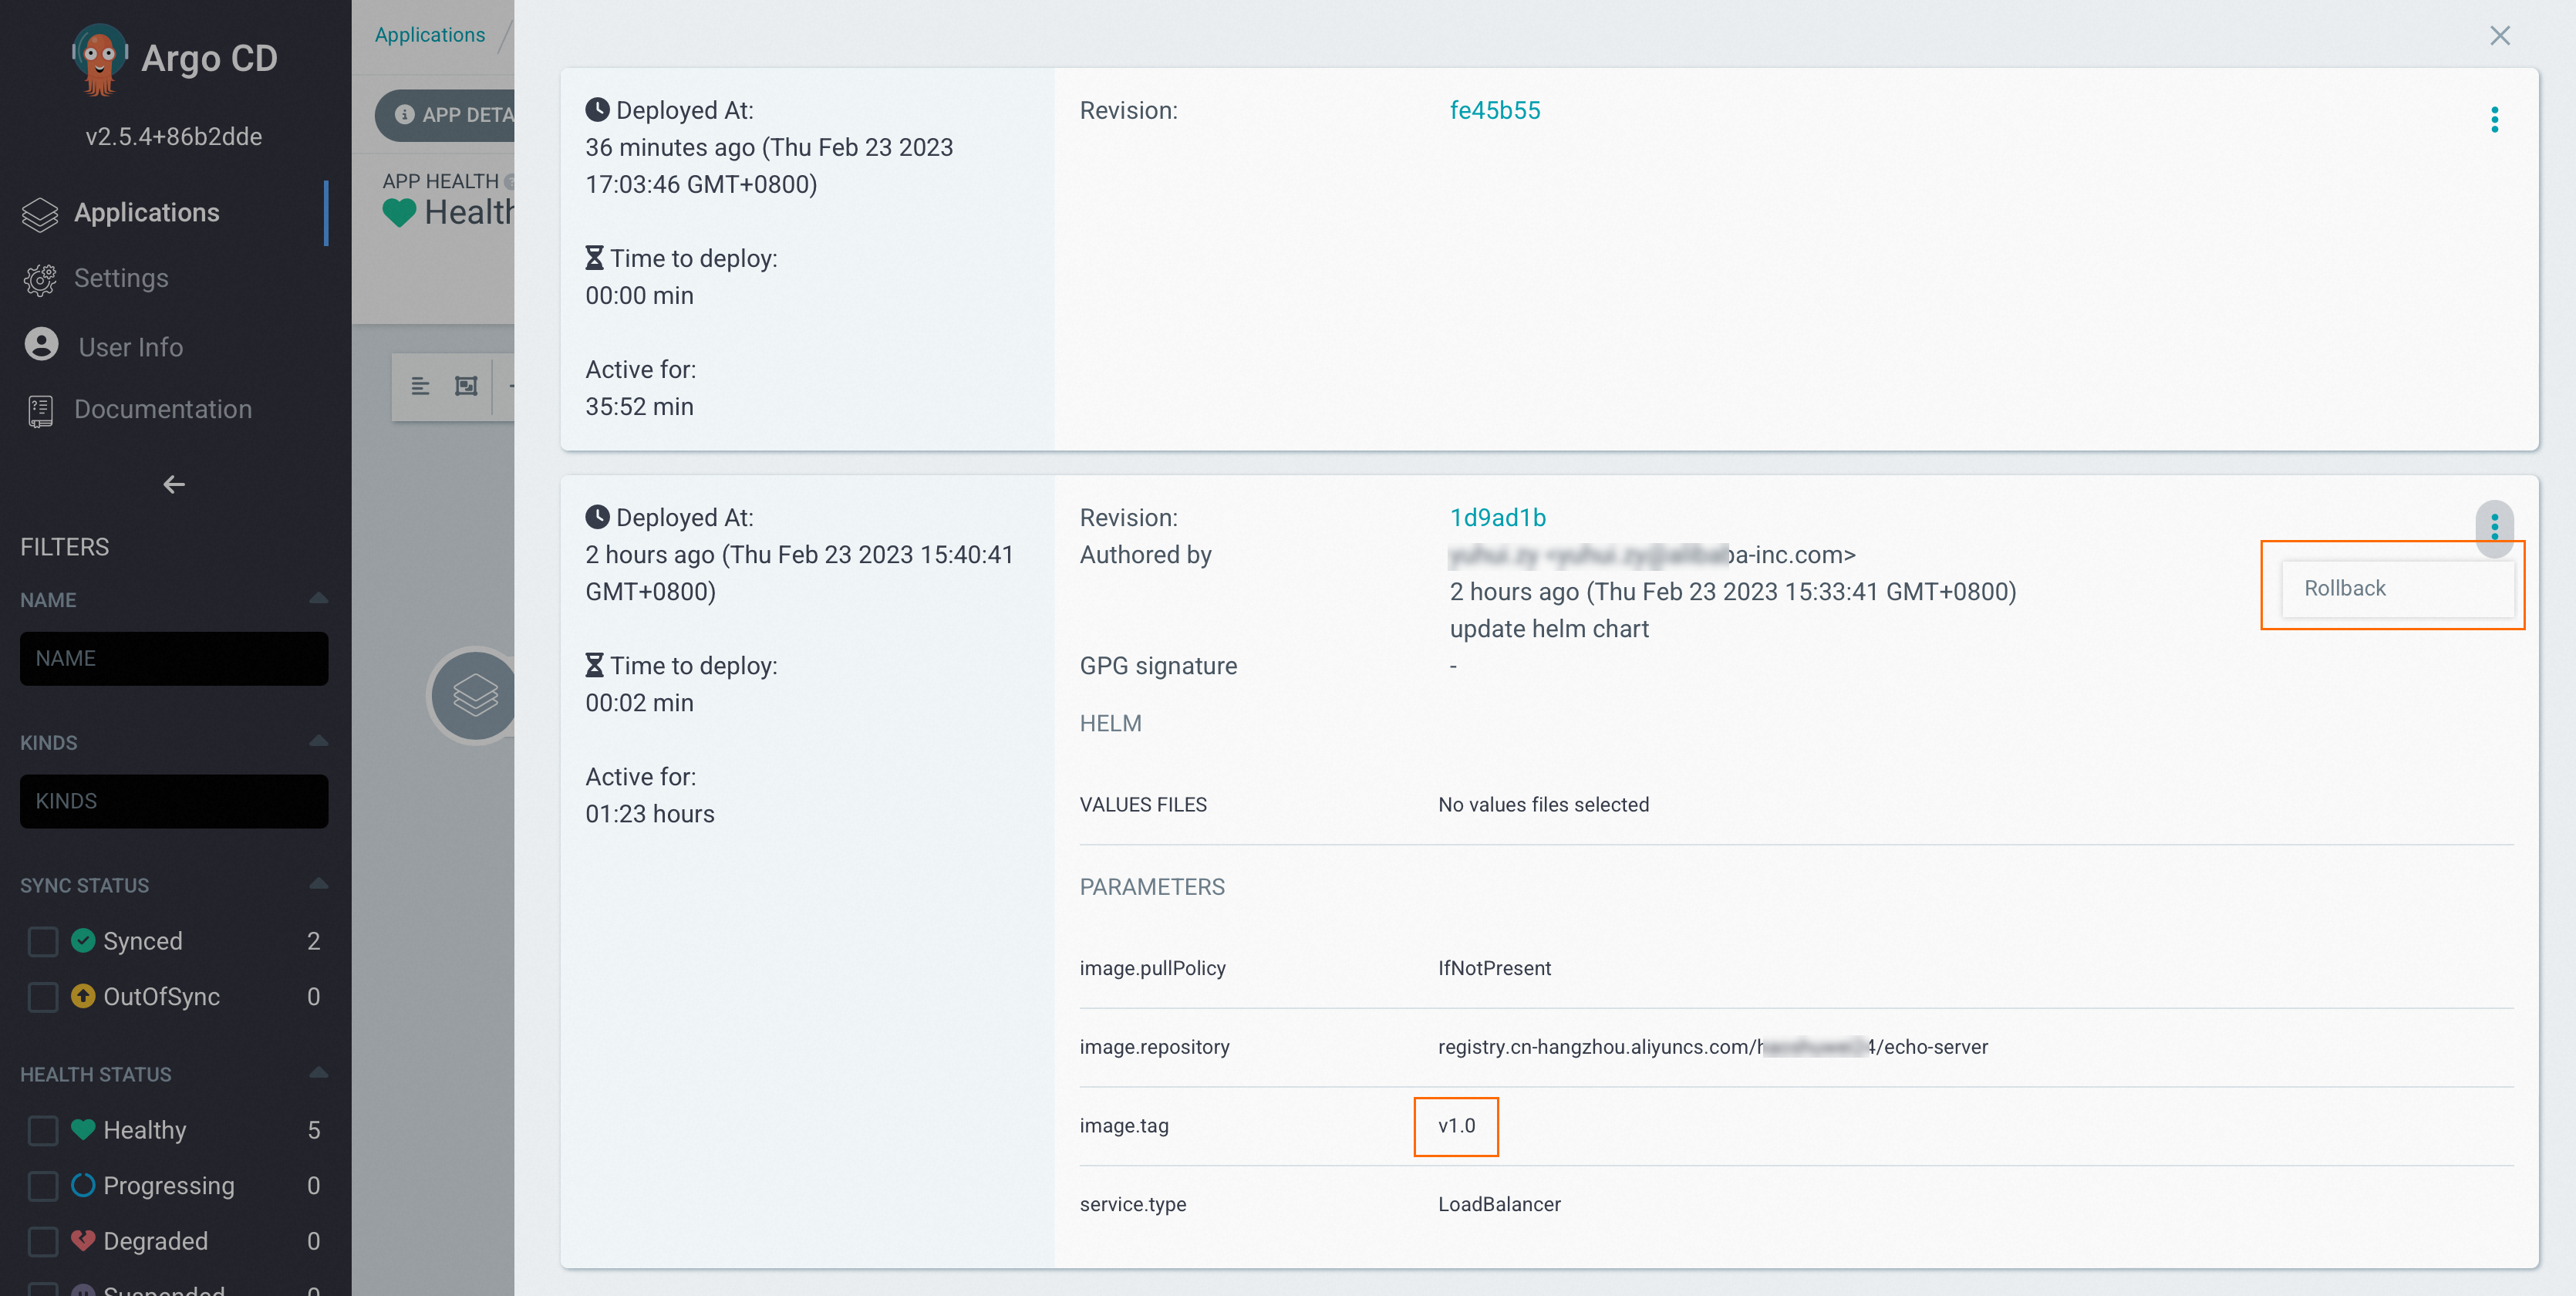This screenshot has height=1296, width=2576.
Task: Collapse the NAME filter section
Action: 318,599
